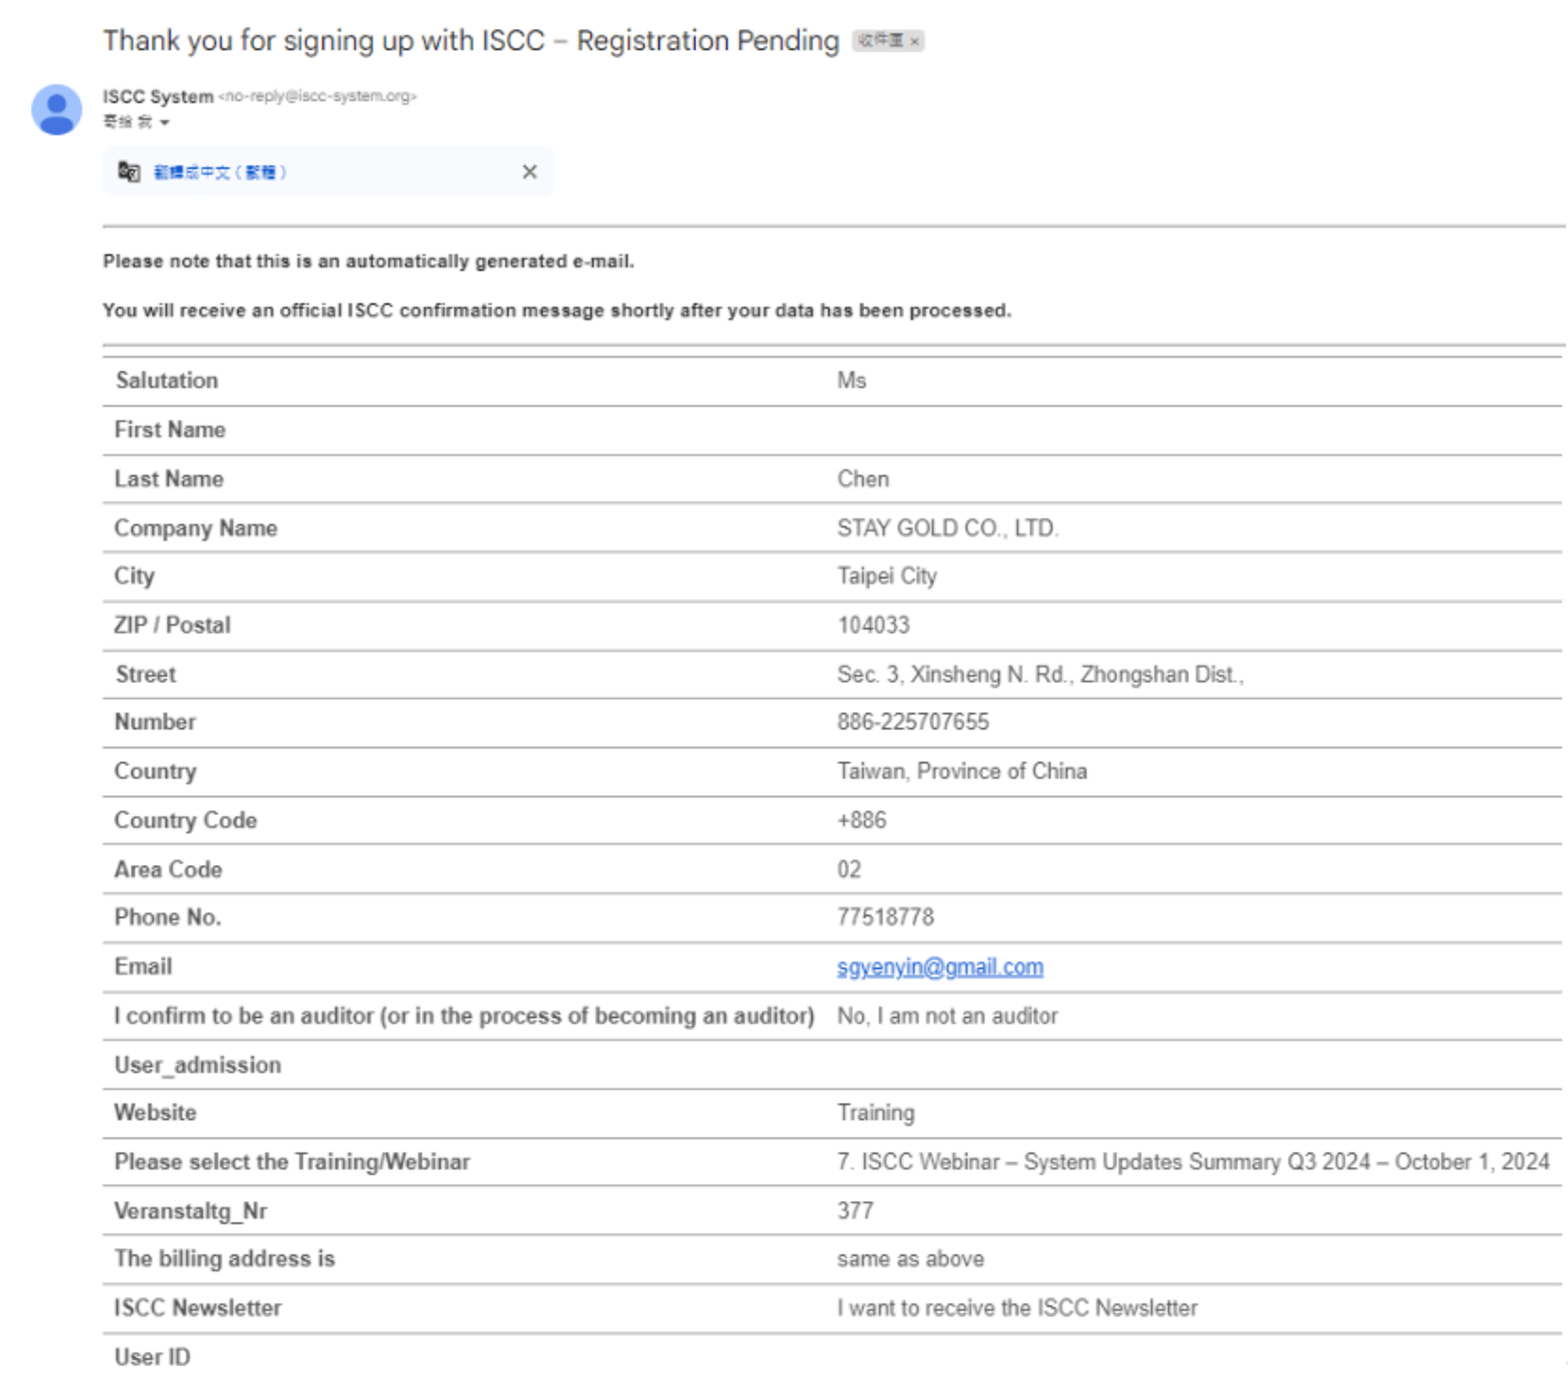Image resolution: width=1568 pixels, height=1386 pixels.
Task: Click the Phone No. label
Action: point(168,917)
